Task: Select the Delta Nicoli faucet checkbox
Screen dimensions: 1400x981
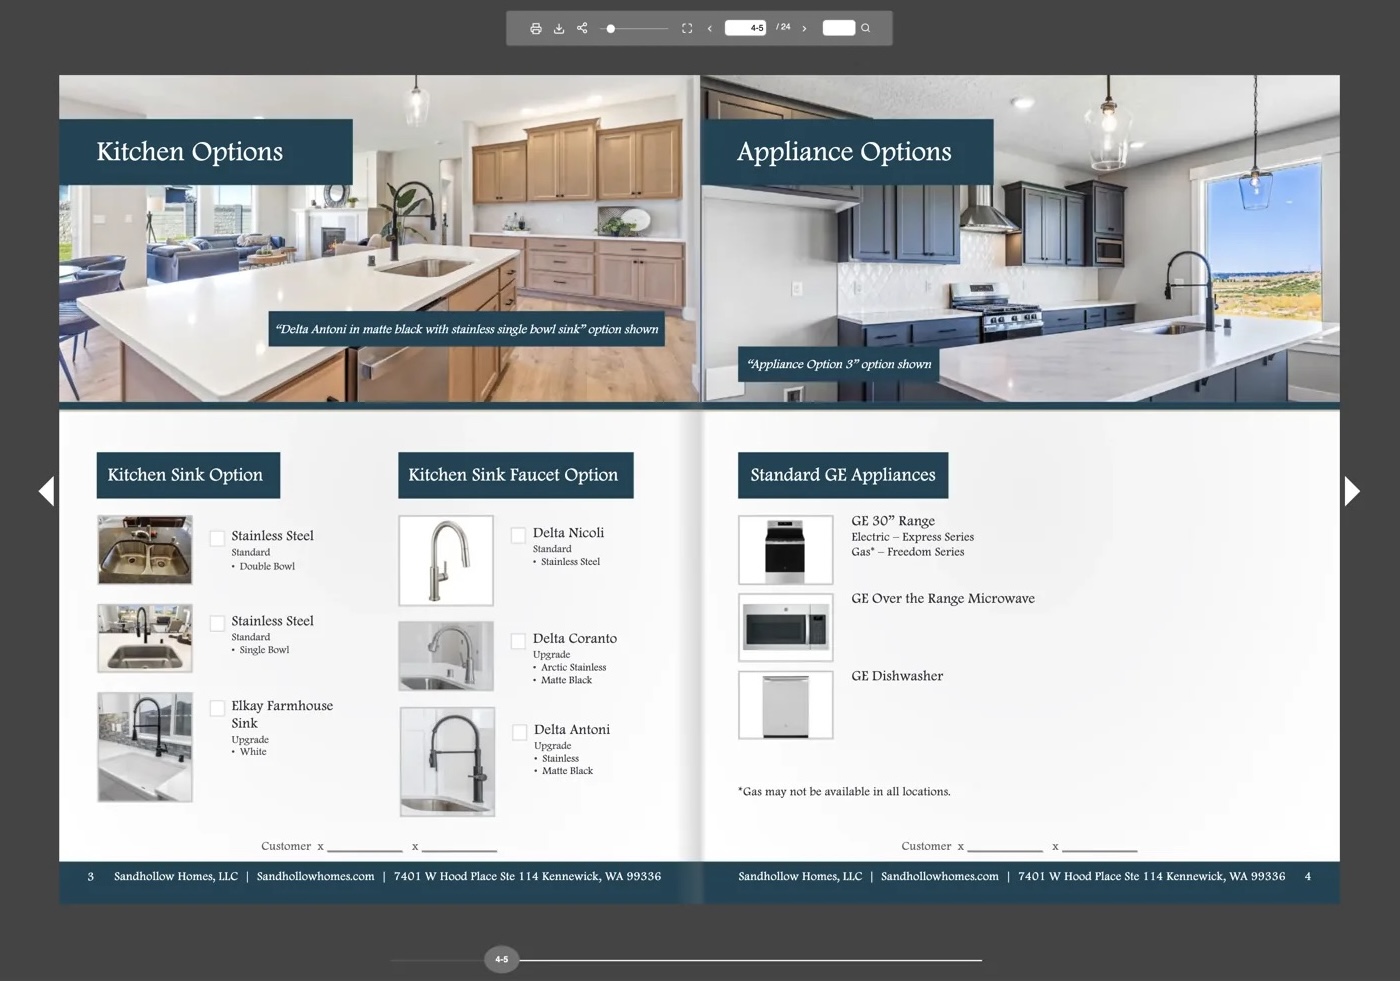Action: (518, 535)
